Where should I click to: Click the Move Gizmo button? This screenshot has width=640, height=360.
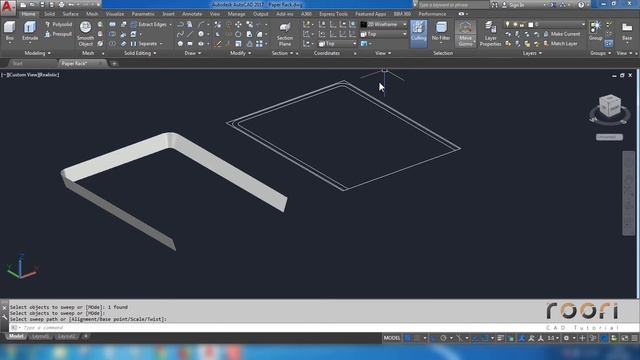pyautogui.click(x=465, y=34)
